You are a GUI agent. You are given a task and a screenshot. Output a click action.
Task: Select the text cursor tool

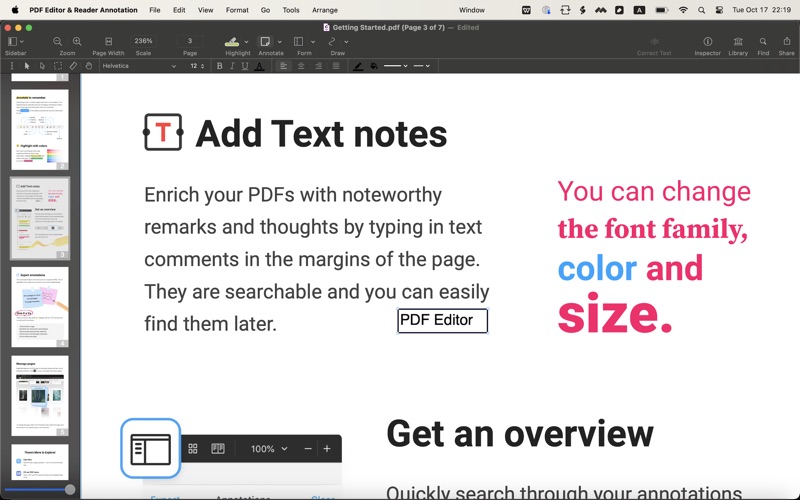coord(12,66)
